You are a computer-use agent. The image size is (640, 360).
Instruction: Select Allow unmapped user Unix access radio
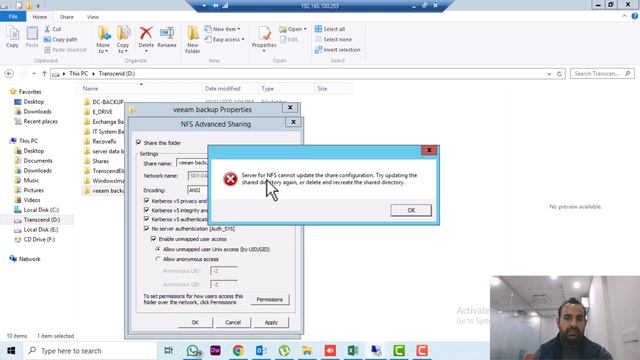(x=158, y=249)
